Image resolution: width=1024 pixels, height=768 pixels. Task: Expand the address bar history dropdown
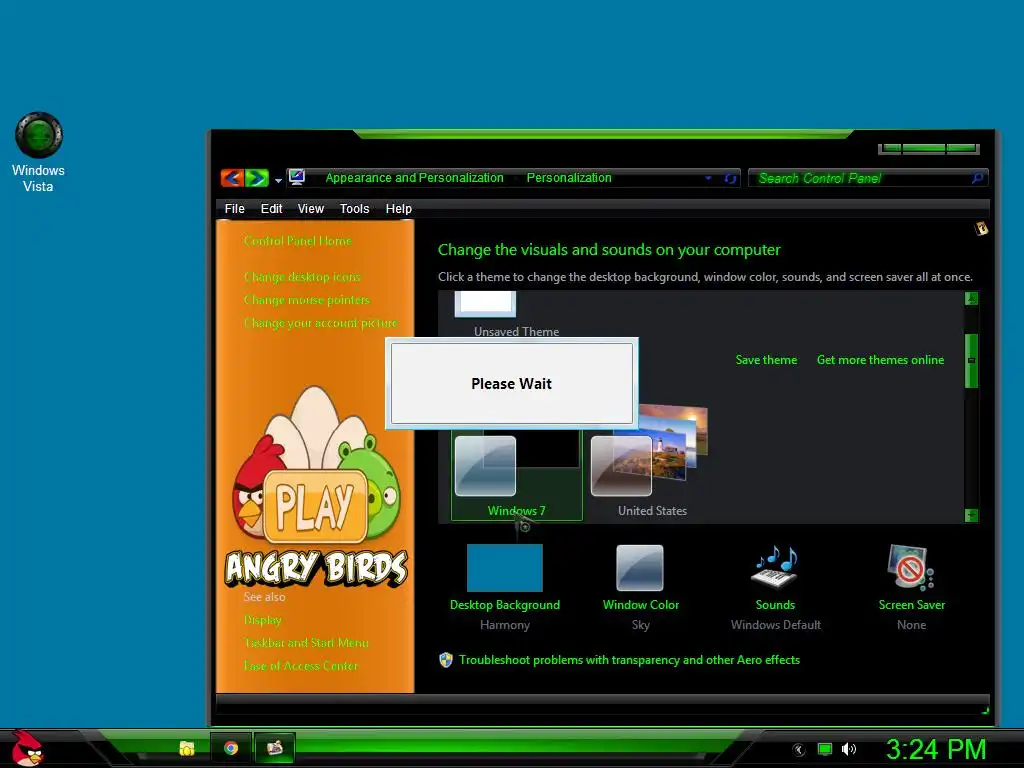coord(709,178)
